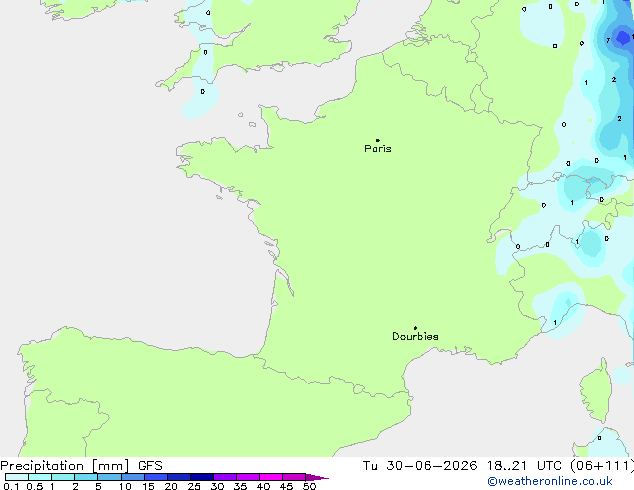This screenshot has height=490, width=634.
Task: Click the Paris city label
Action: pos(378,148)
